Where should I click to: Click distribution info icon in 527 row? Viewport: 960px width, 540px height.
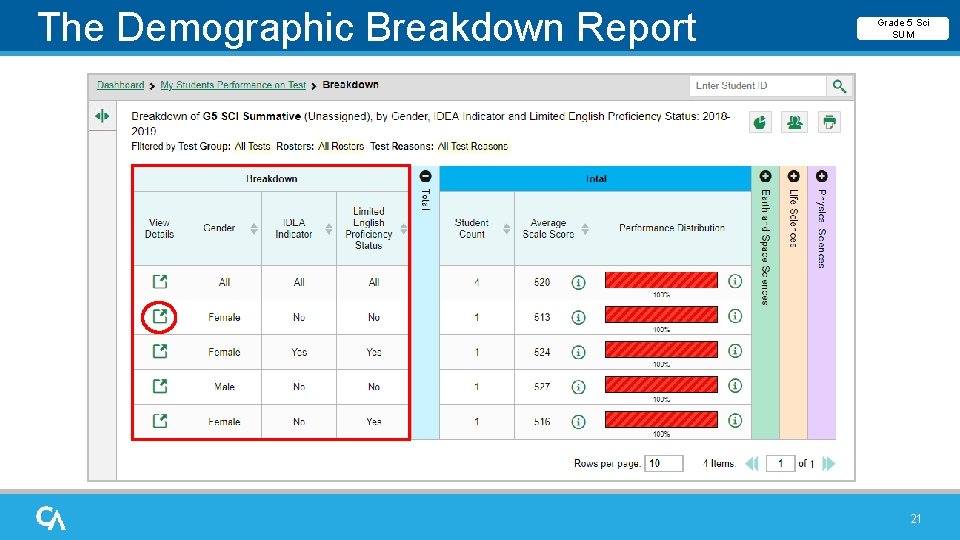pyautogui.click(x=735, y=386)
